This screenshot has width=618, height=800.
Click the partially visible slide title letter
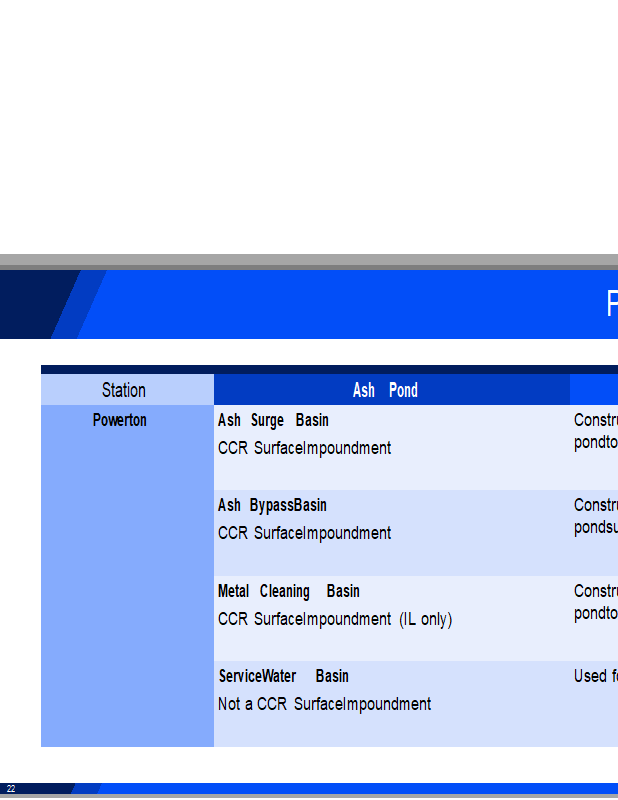point(611,304)
